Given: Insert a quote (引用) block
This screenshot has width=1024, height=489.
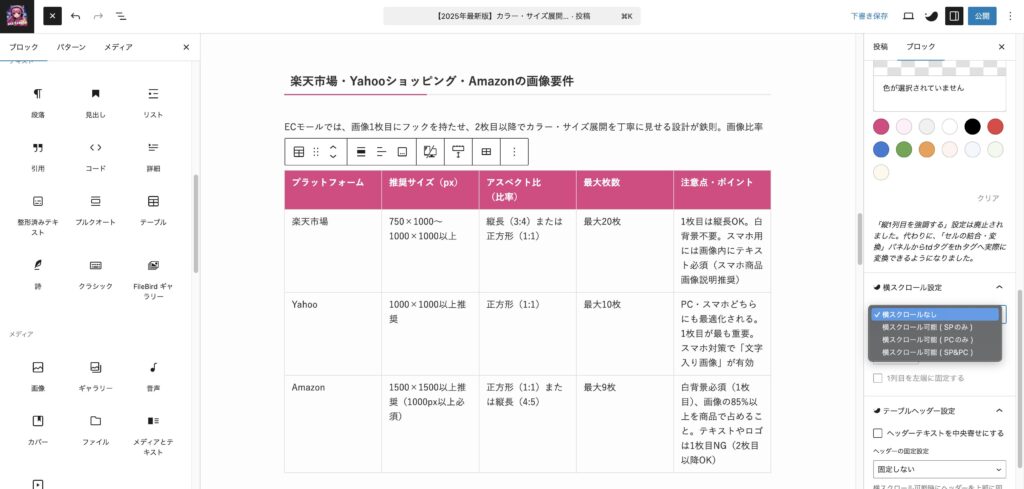Looking at the screenshot, I should 38,155.
